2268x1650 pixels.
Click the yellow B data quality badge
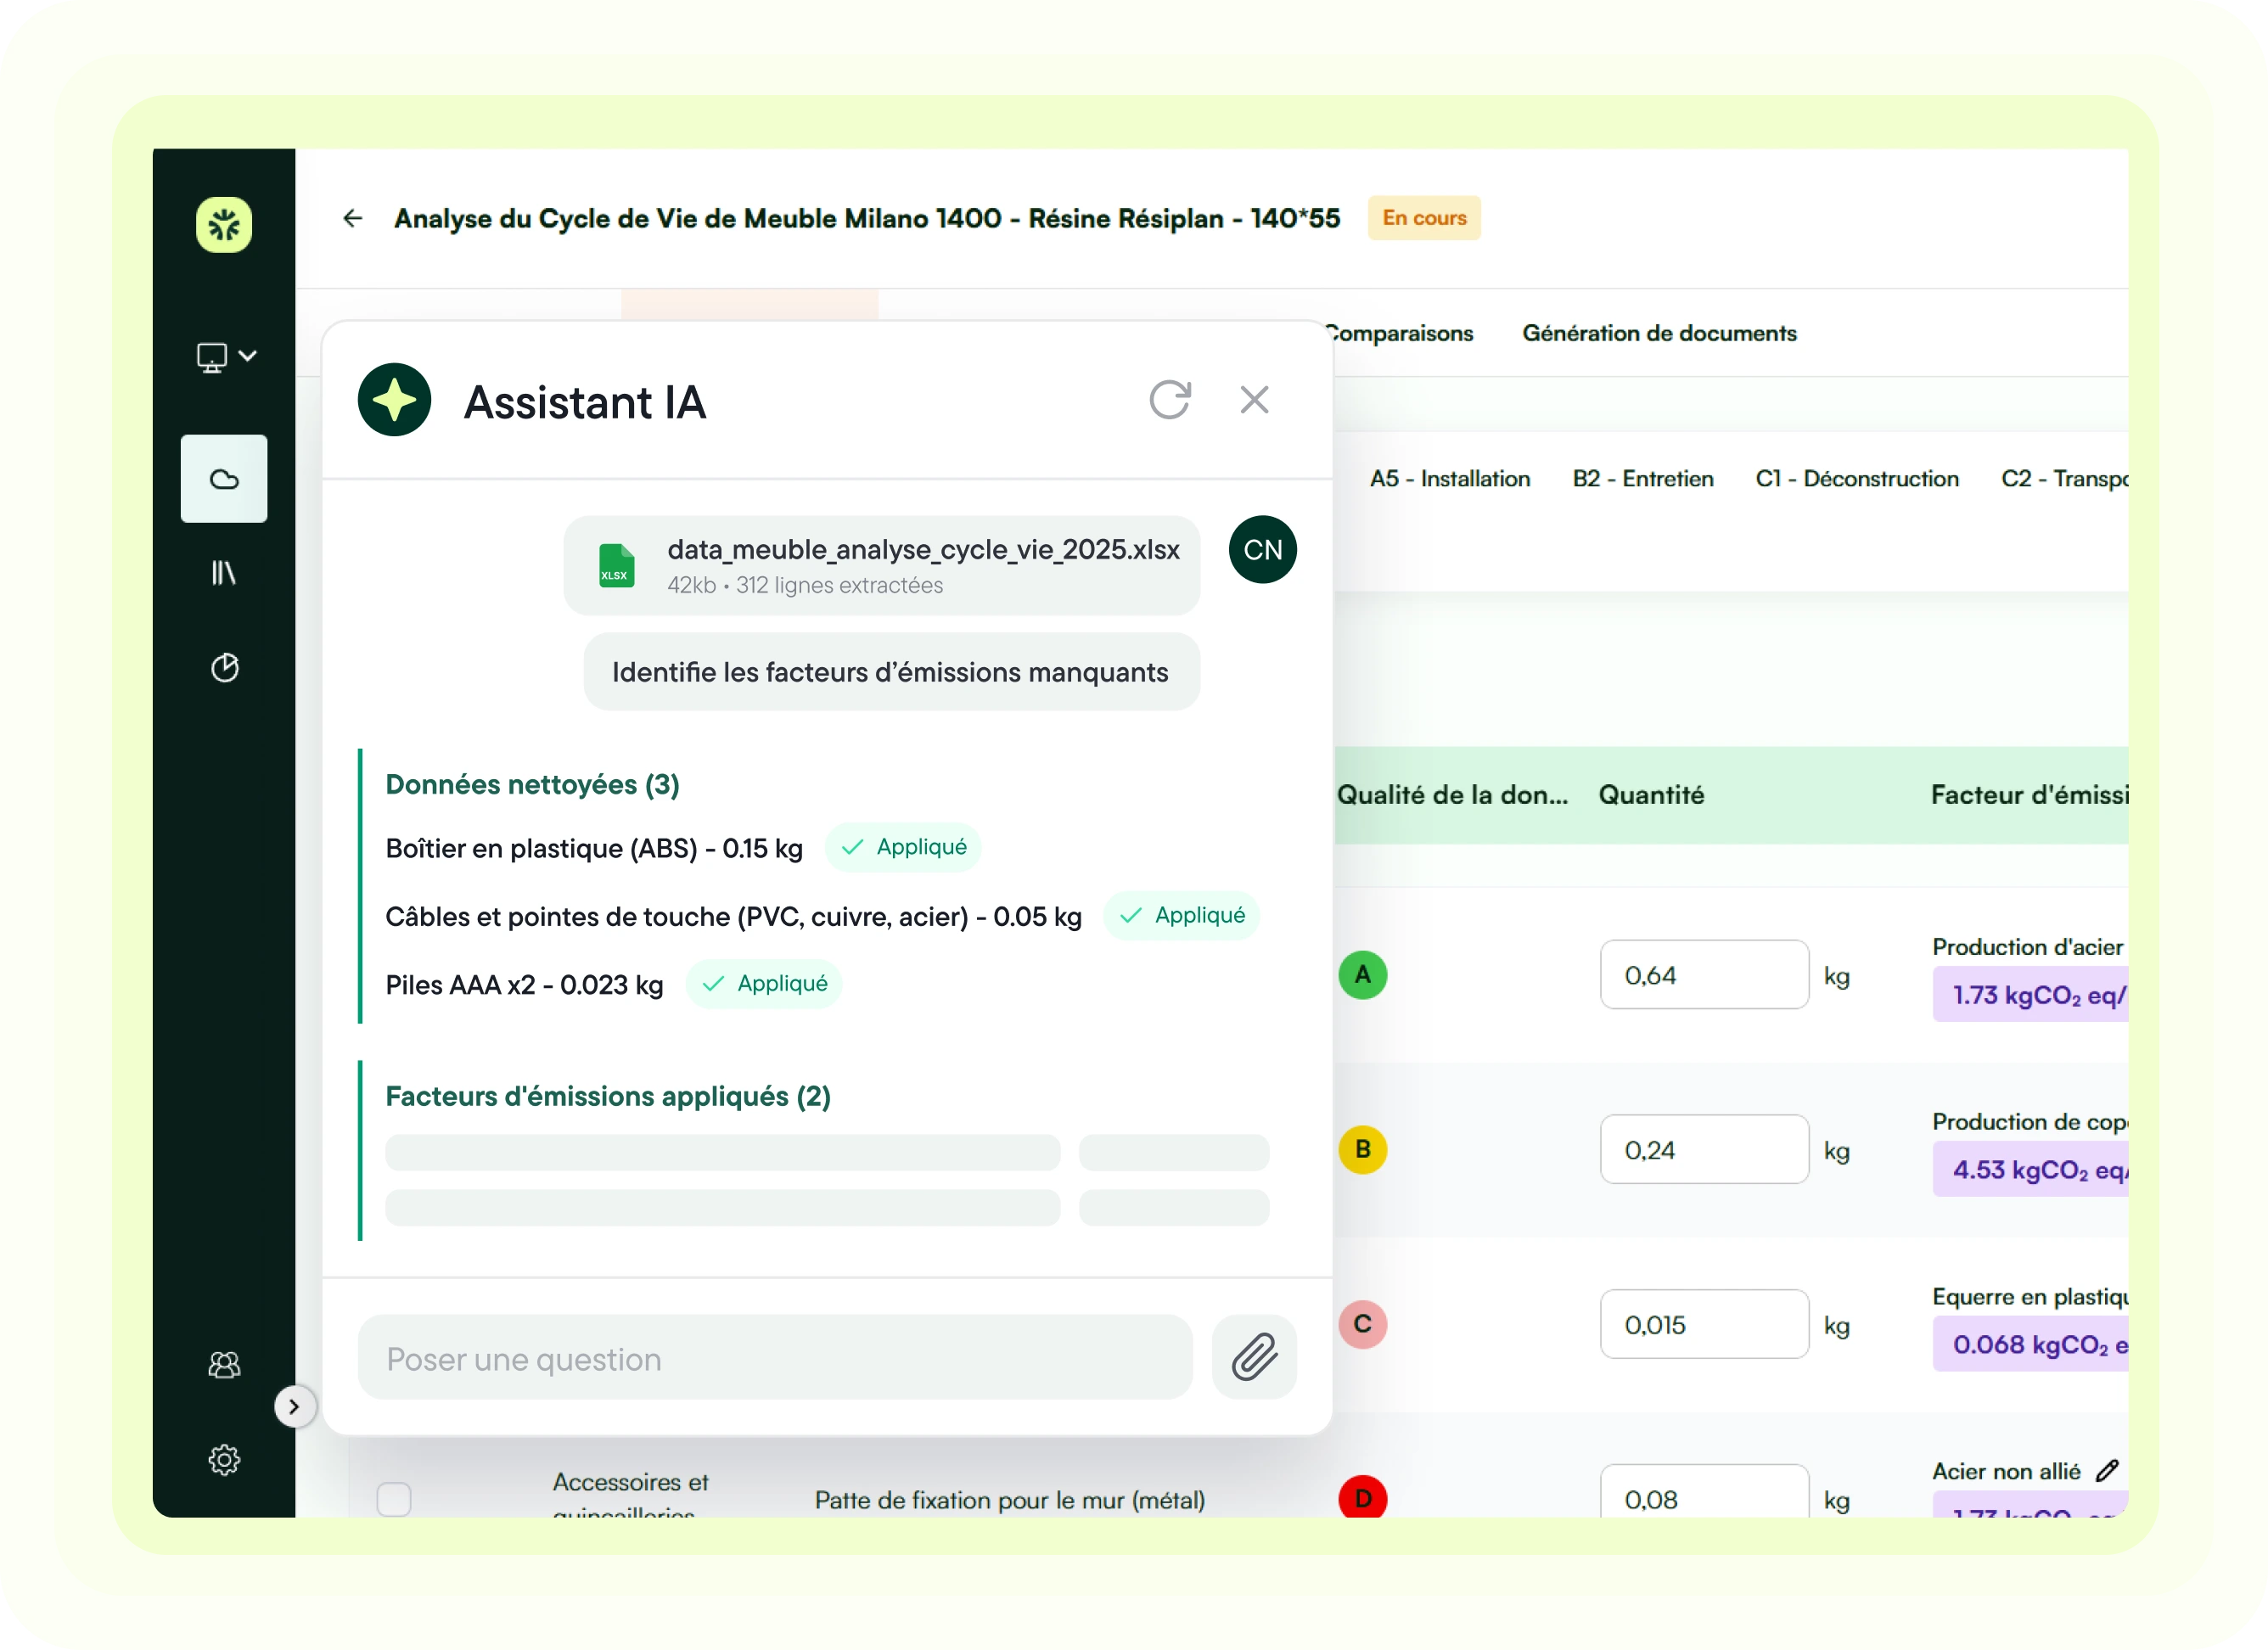coord(1362,1150)
